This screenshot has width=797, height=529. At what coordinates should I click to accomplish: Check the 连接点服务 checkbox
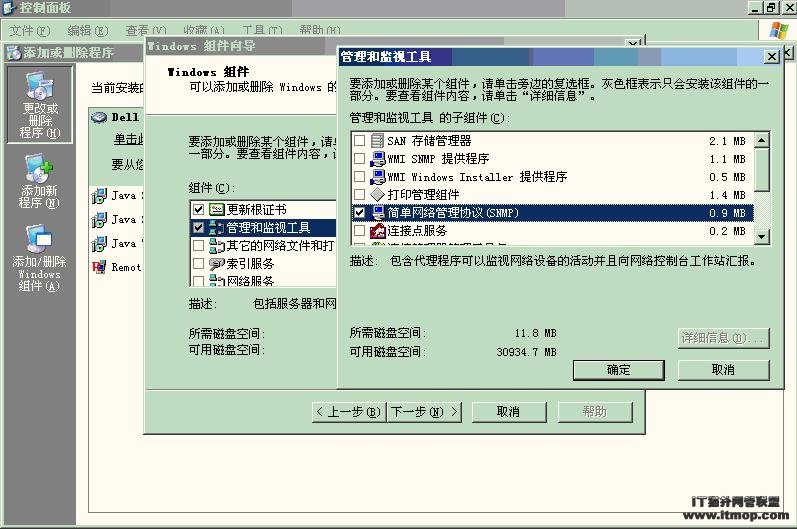pos(359,231)
